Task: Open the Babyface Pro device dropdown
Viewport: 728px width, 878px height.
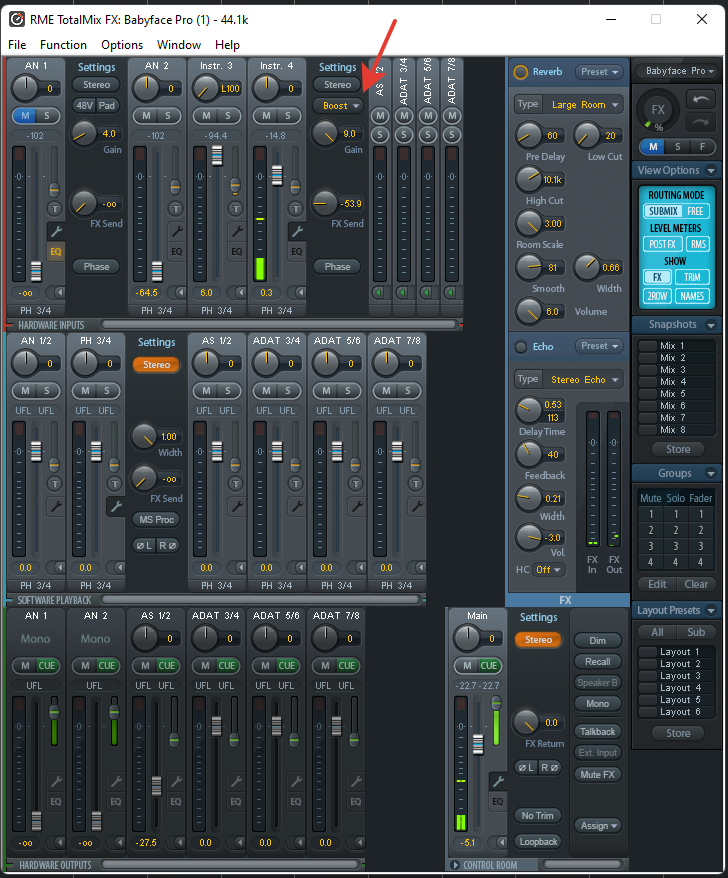Action: pyautogui.click(x=676, y=71)
